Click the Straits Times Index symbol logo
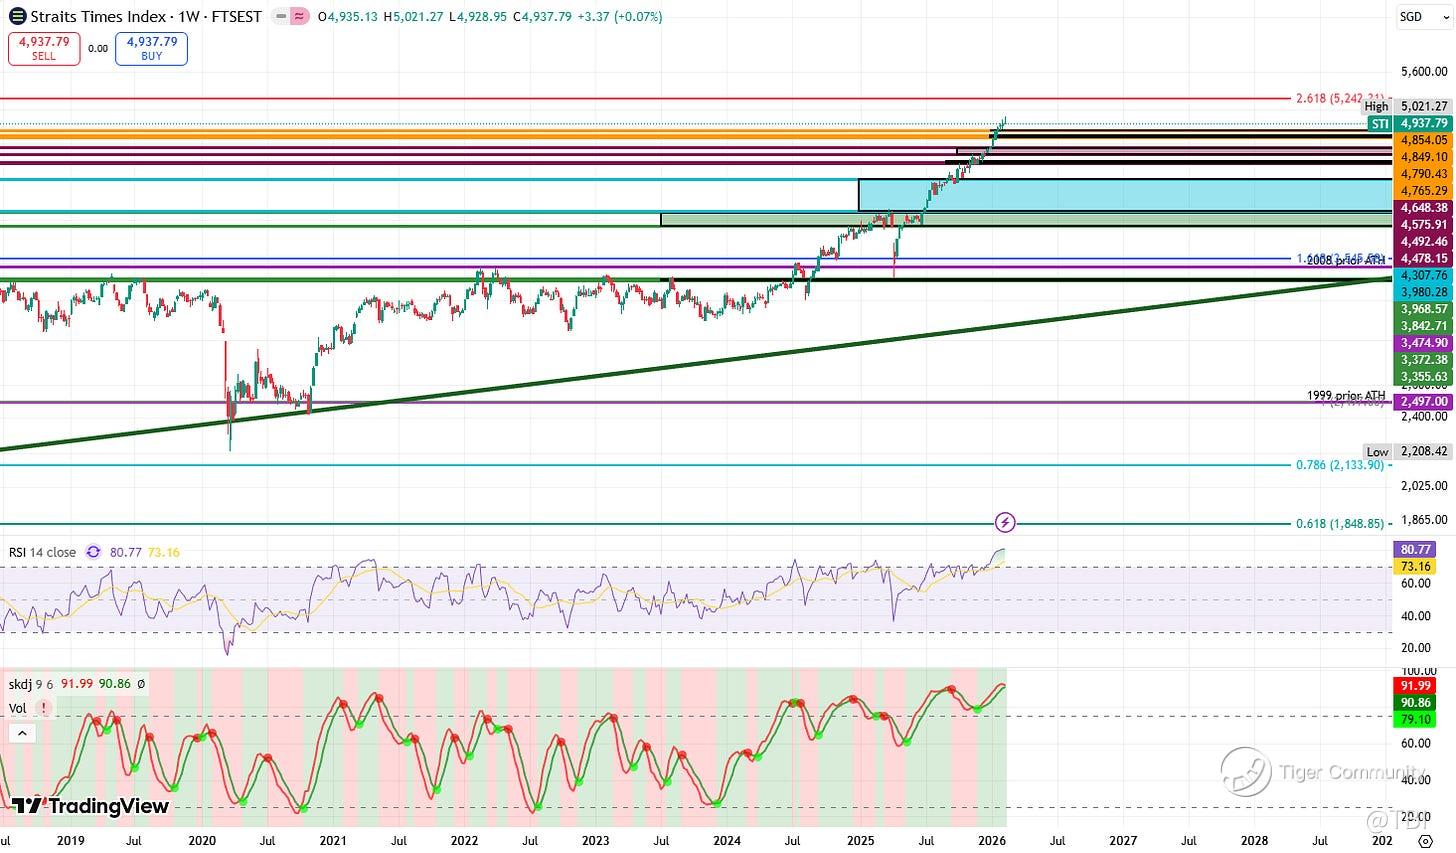This screenshot has height=853, width=1456. [x=17, y=17]
